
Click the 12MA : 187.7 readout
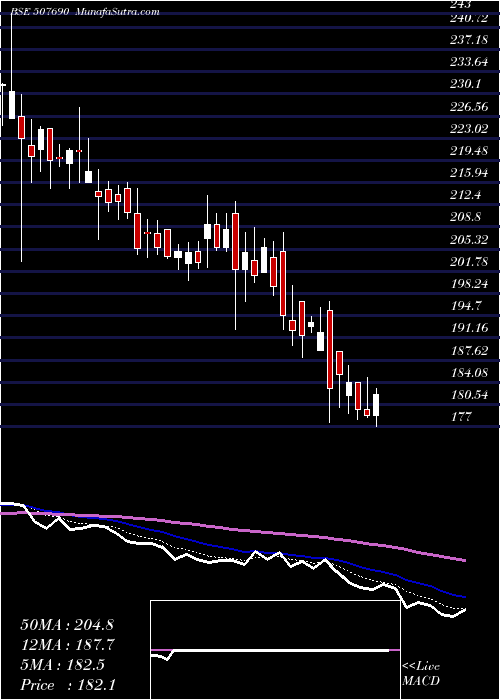point(67,645)
